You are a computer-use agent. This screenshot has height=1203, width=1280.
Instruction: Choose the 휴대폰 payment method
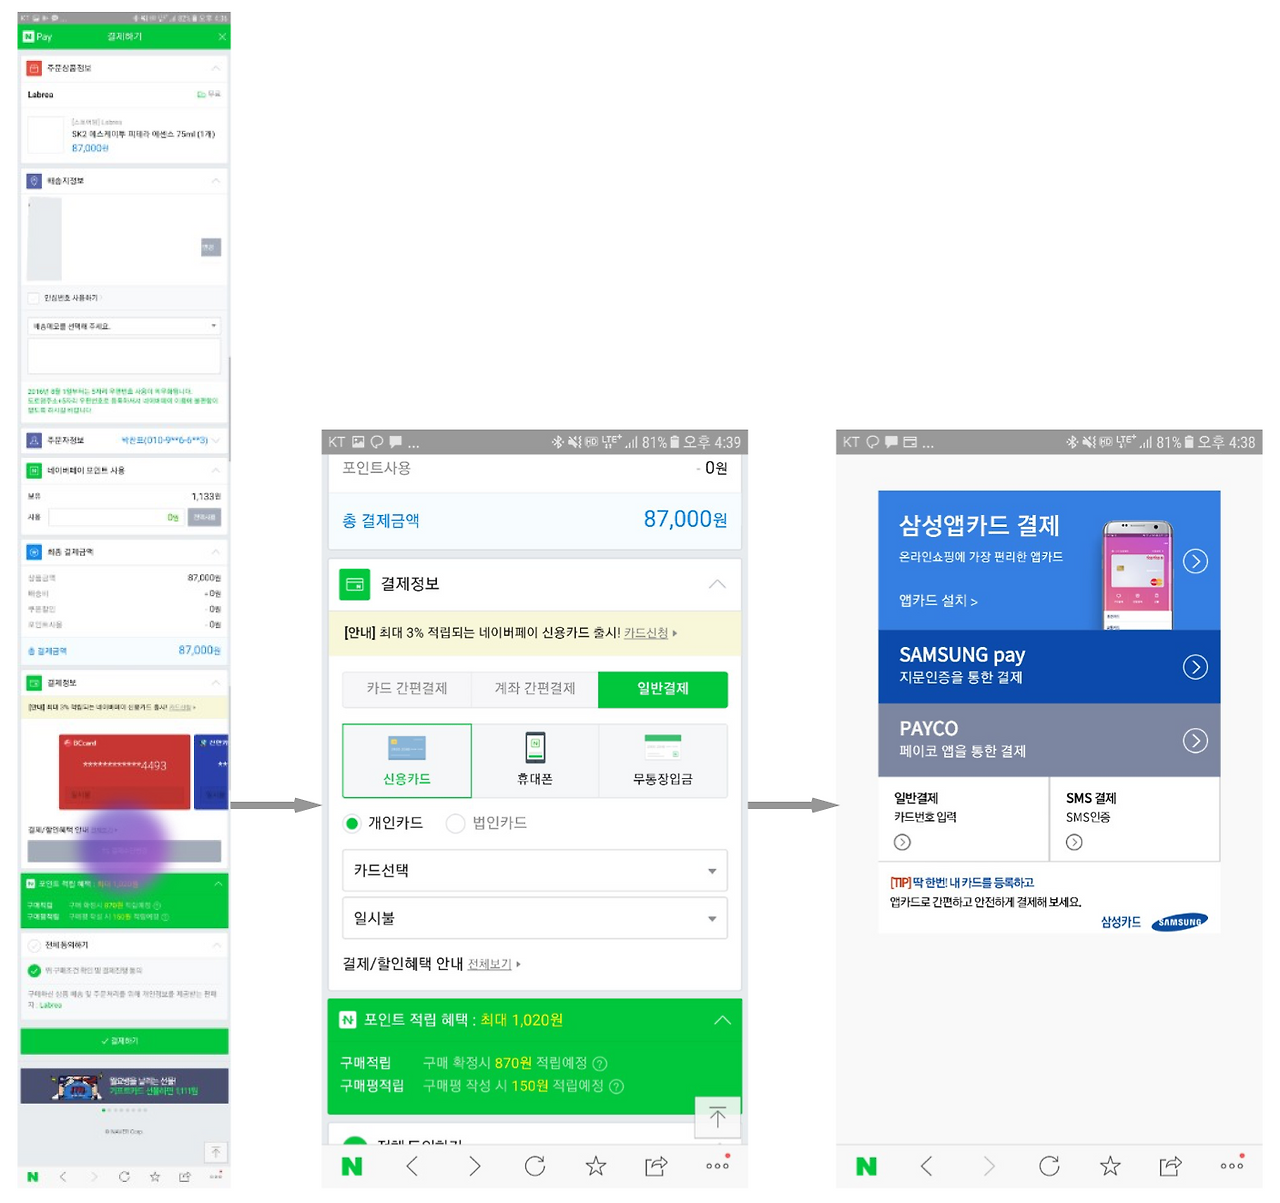[535, 760]
